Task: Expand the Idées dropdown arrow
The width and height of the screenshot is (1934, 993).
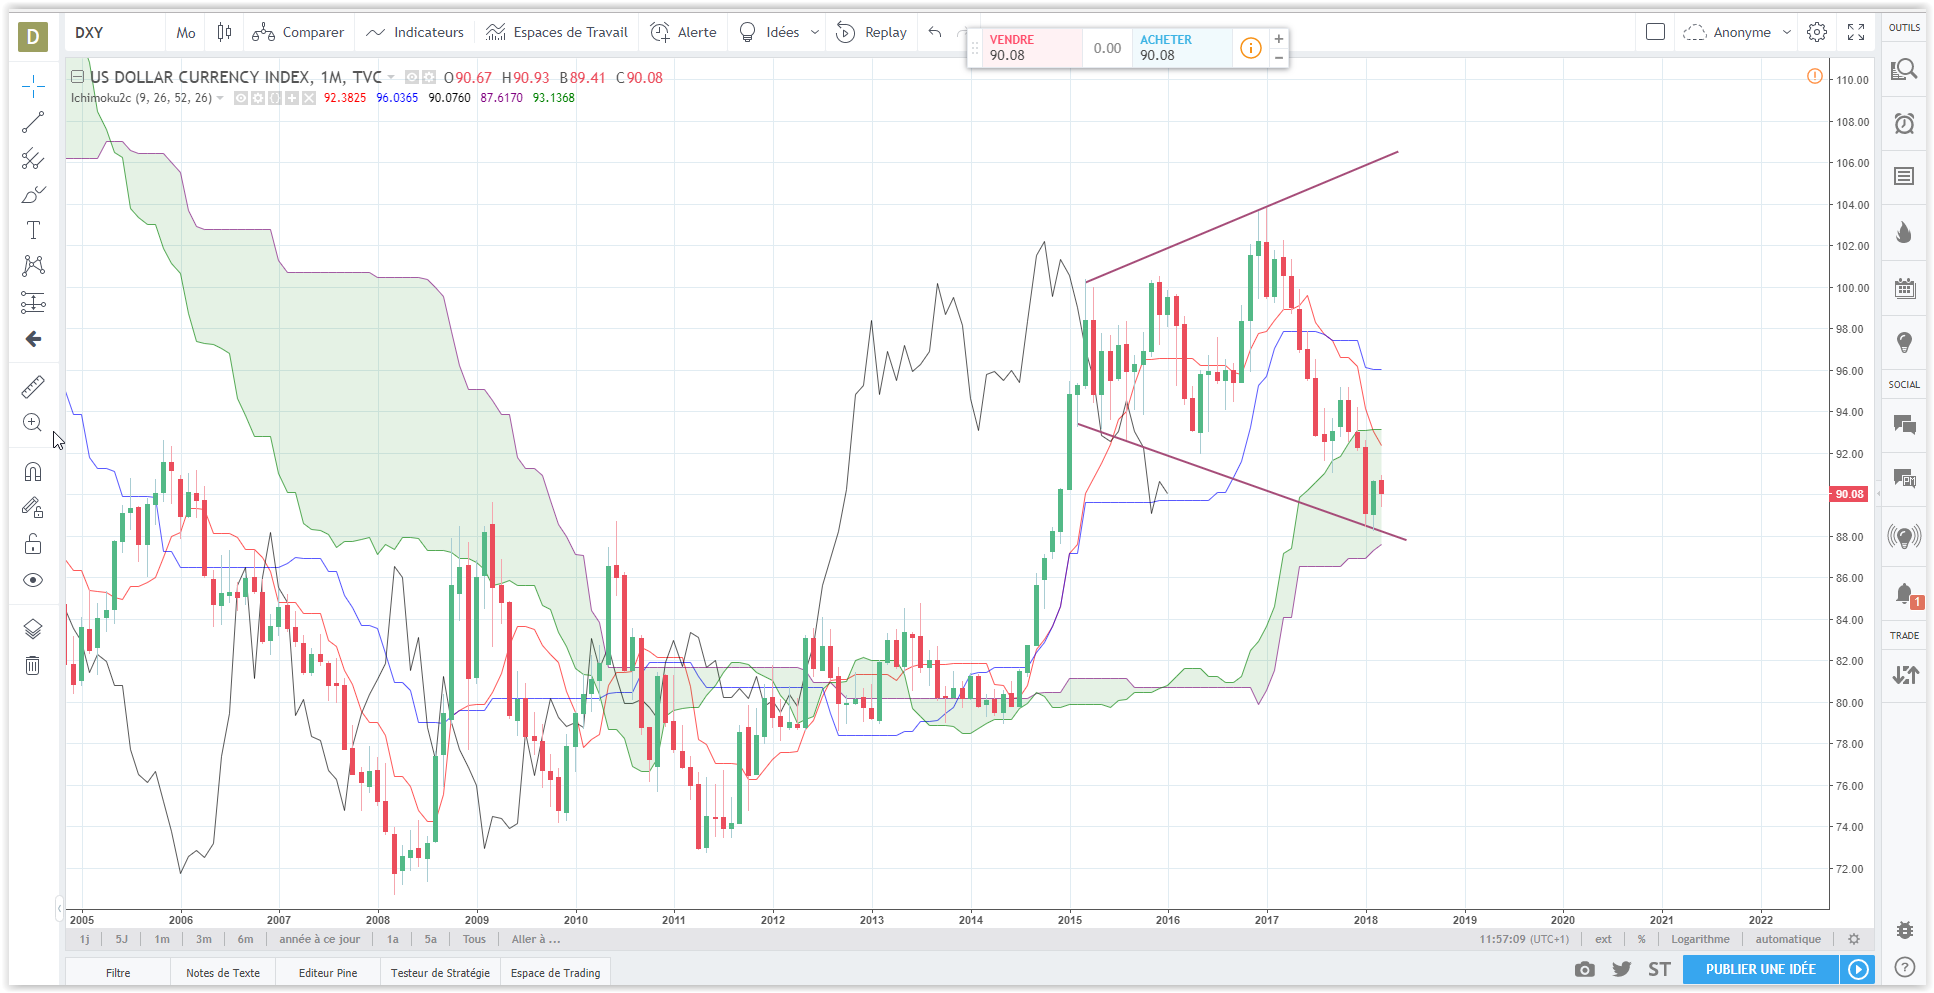Action: [814, 32]
